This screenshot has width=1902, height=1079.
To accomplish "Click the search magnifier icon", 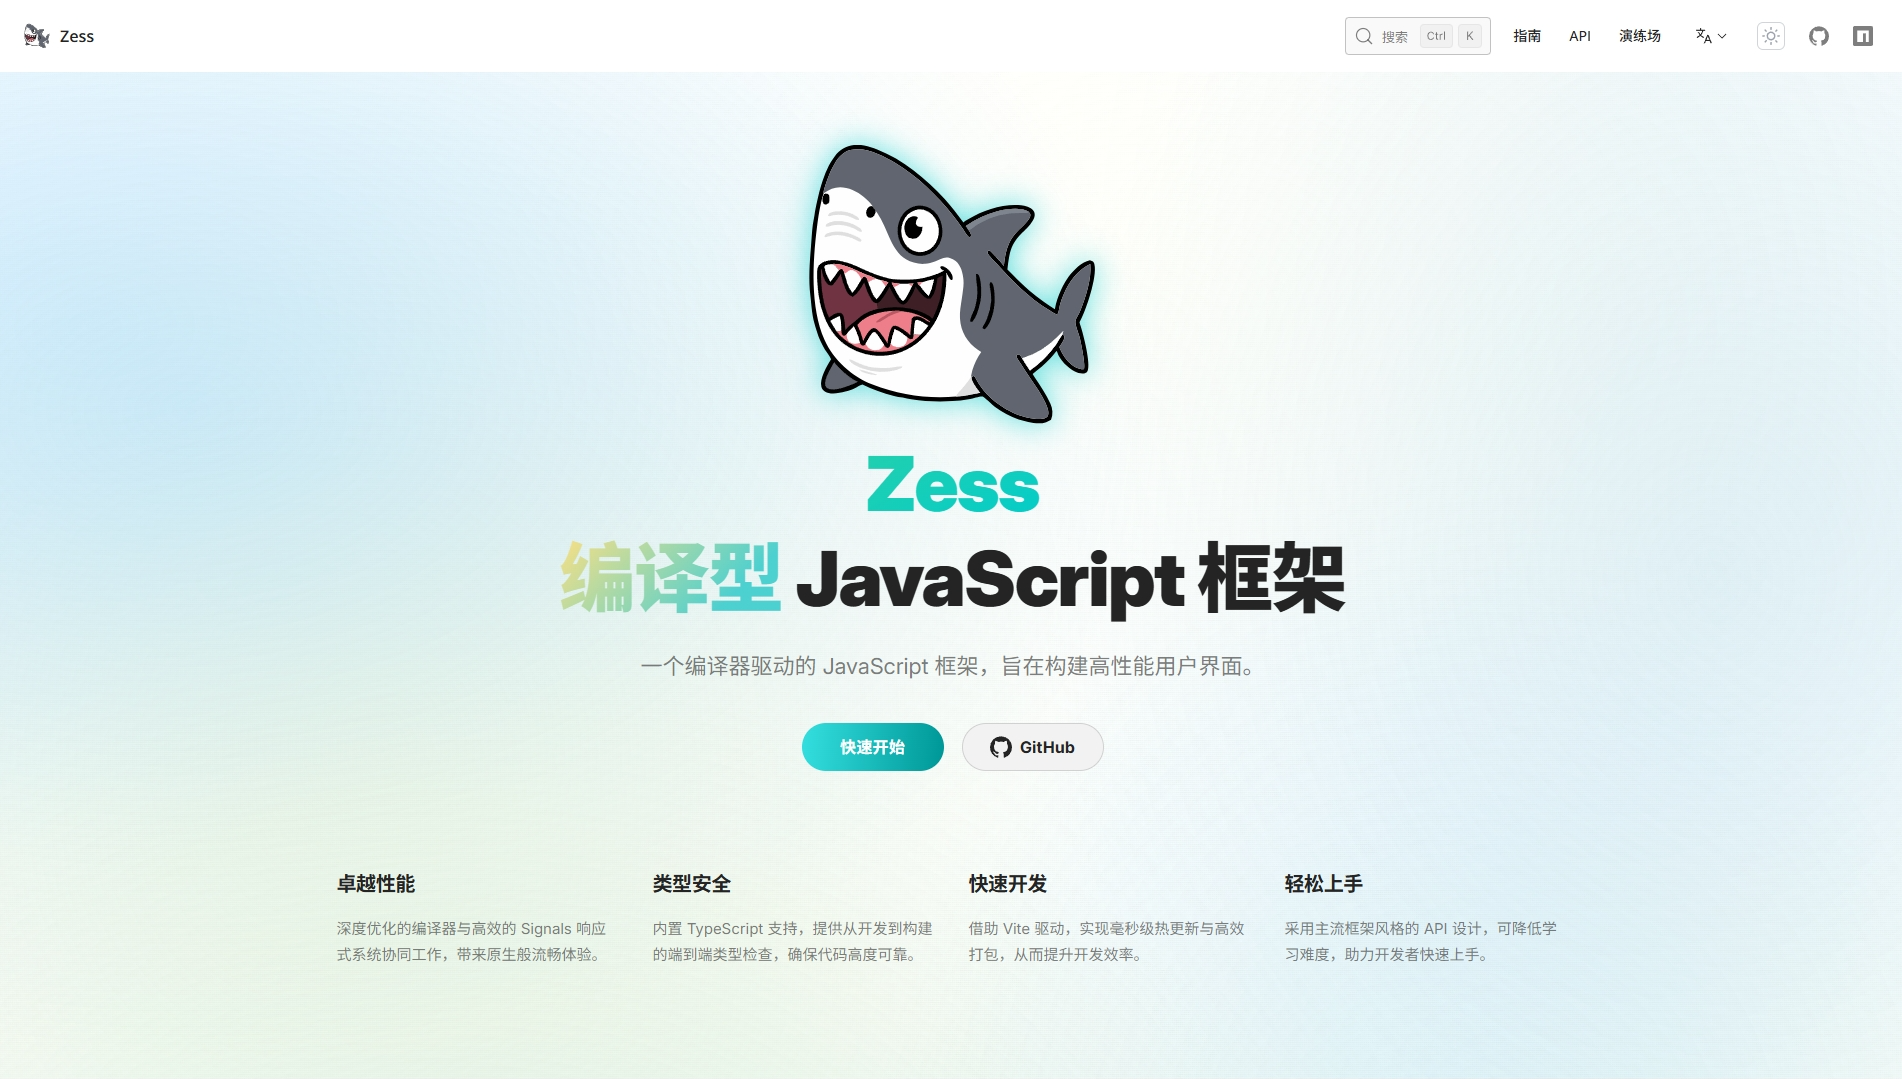I will point(1364,36).
